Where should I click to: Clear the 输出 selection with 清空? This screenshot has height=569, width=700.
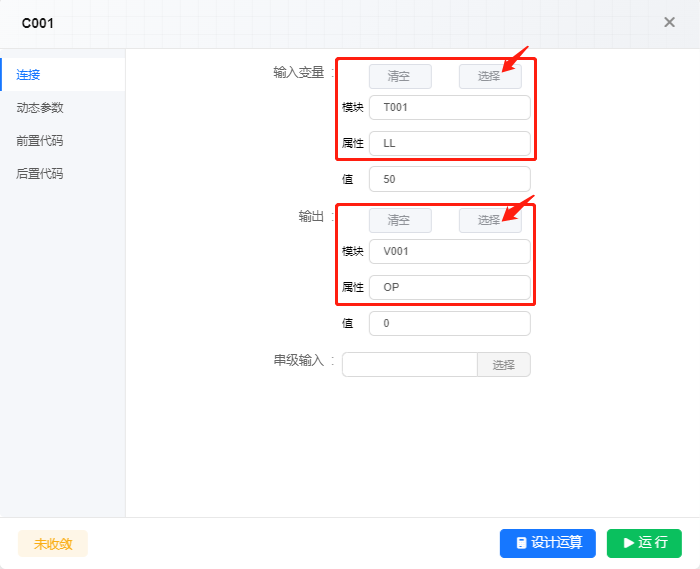click(x=400, y=220)
